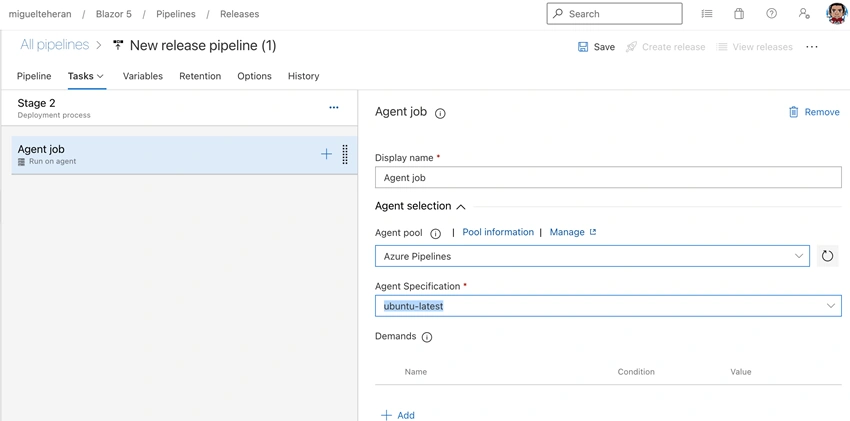Open the History tab

(304, 76)
